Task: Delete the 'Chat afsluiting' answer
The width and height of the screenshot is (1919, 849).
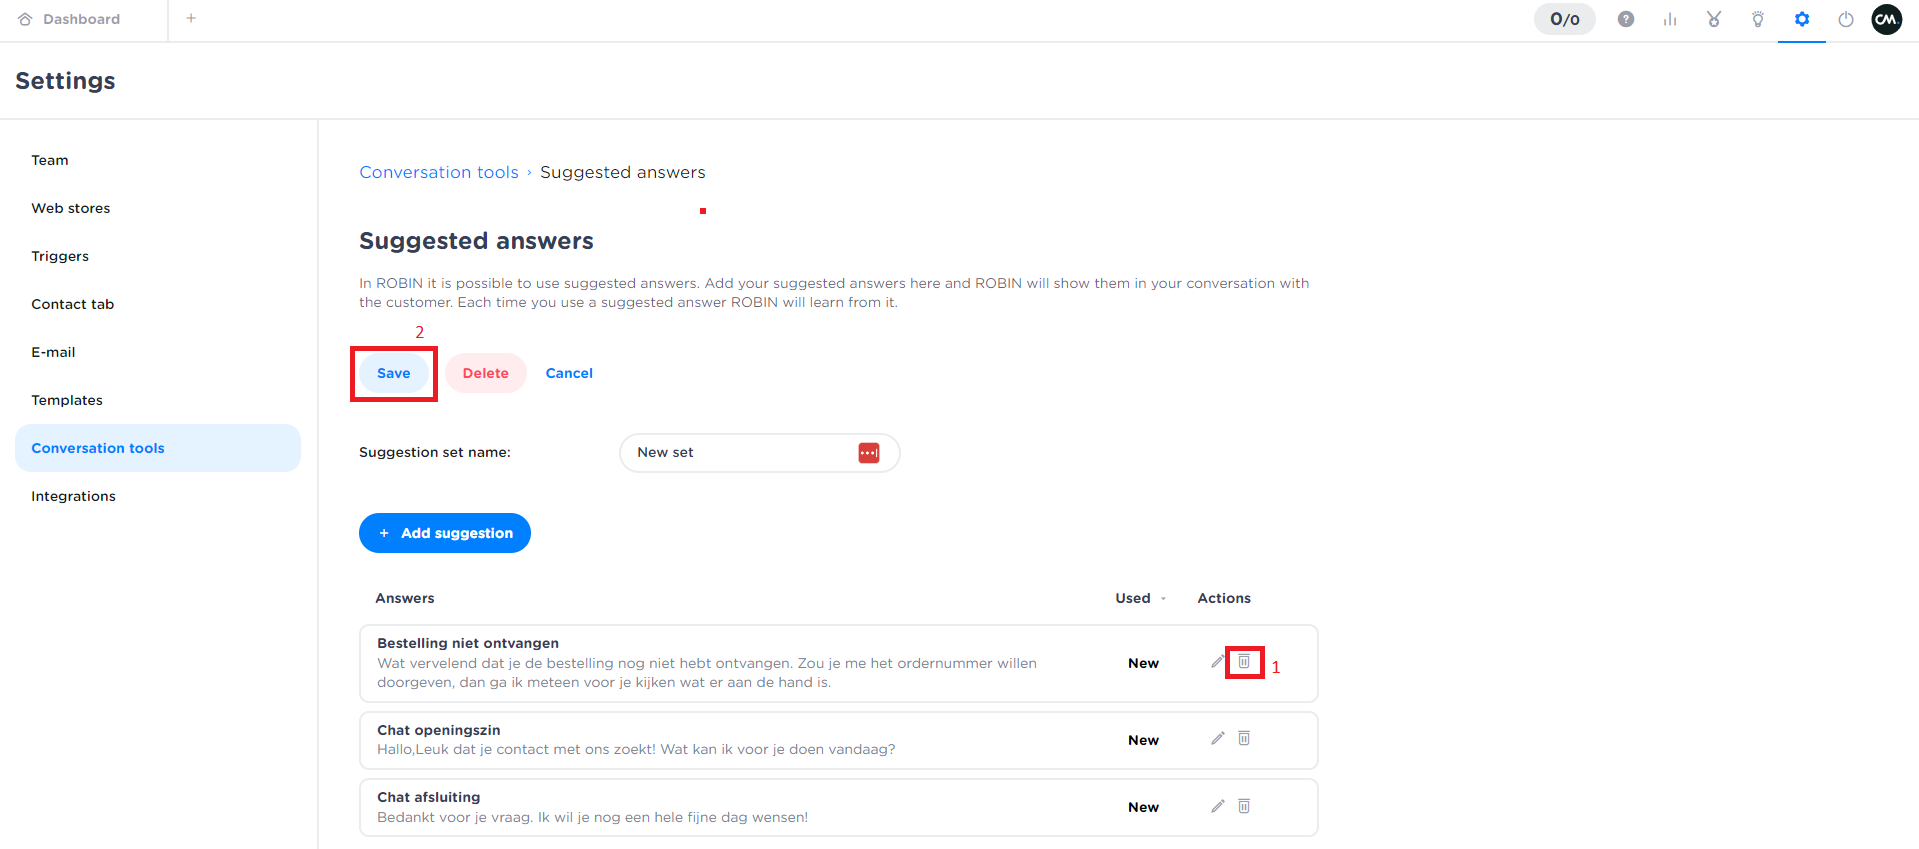Action: point(1244,806)
